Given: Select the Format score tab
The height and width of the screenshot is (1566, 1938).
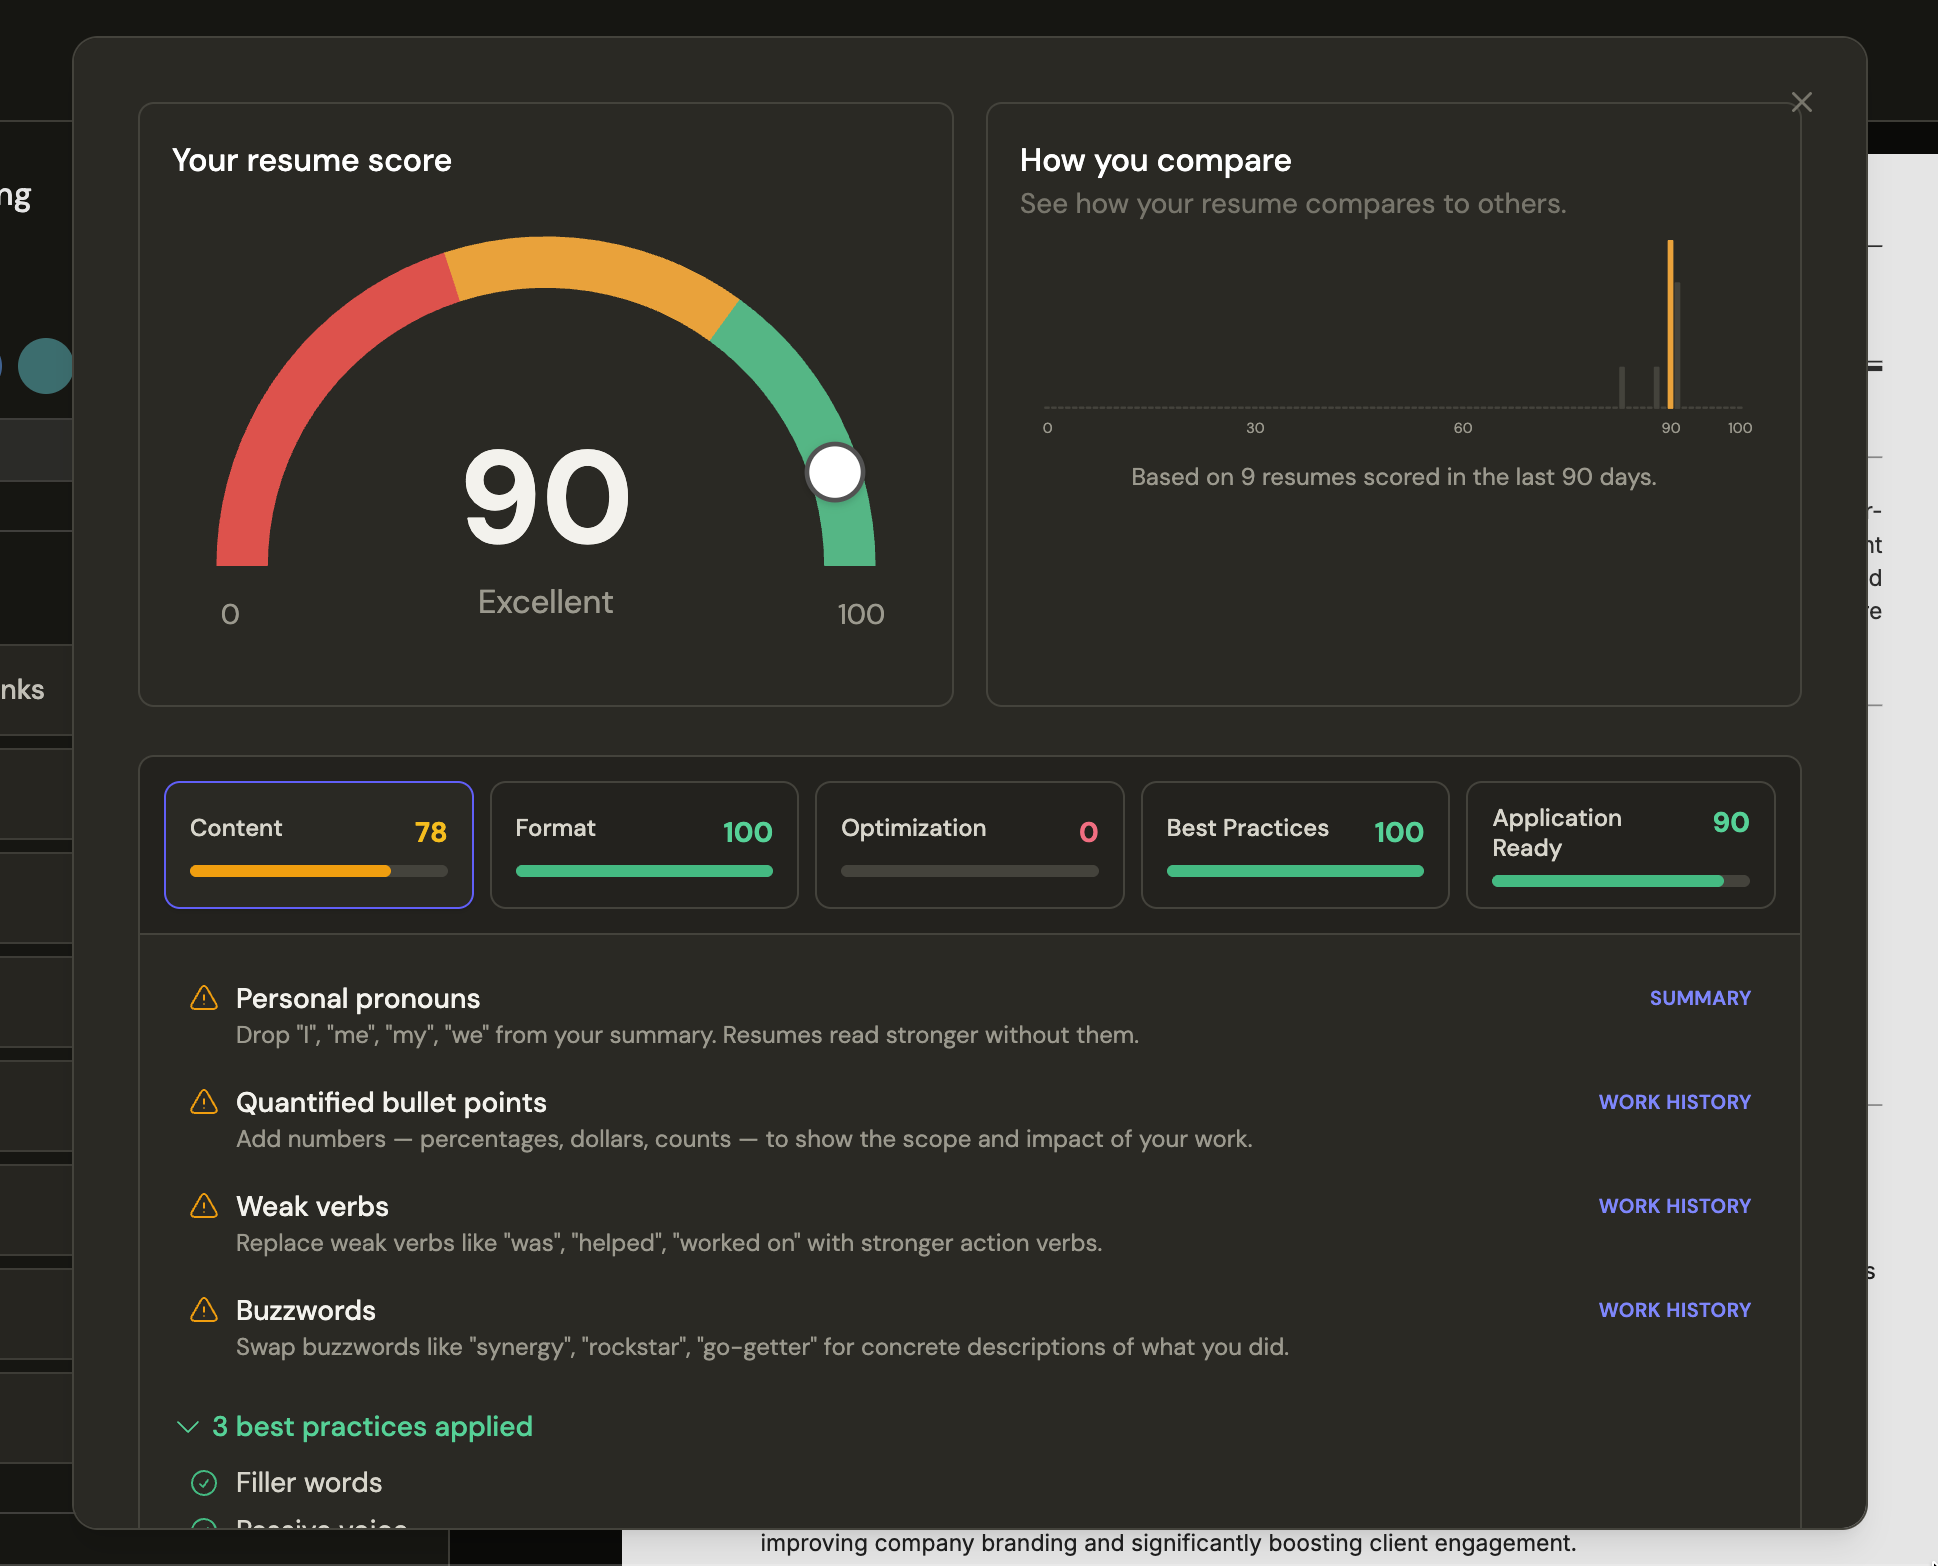Looking at the screenshot, I should (644, 845).
